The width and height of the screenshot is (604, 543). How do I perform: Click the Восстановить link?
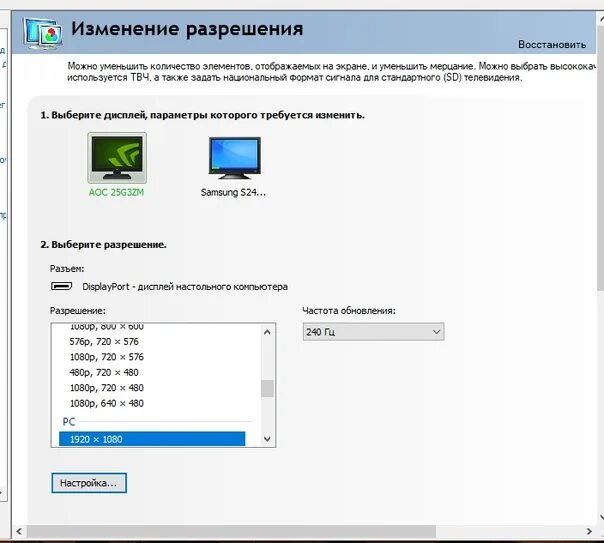point(552,45)
